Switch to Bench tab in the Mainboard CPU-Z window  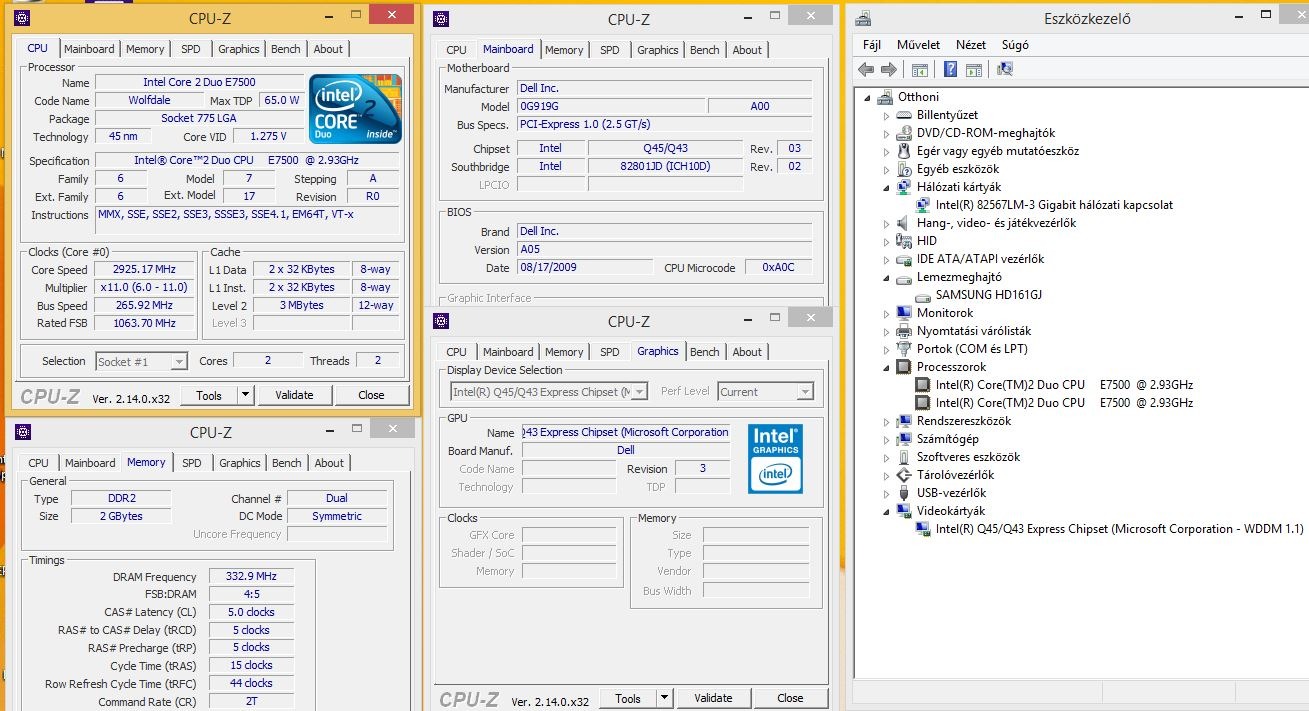tap(705, 50)
